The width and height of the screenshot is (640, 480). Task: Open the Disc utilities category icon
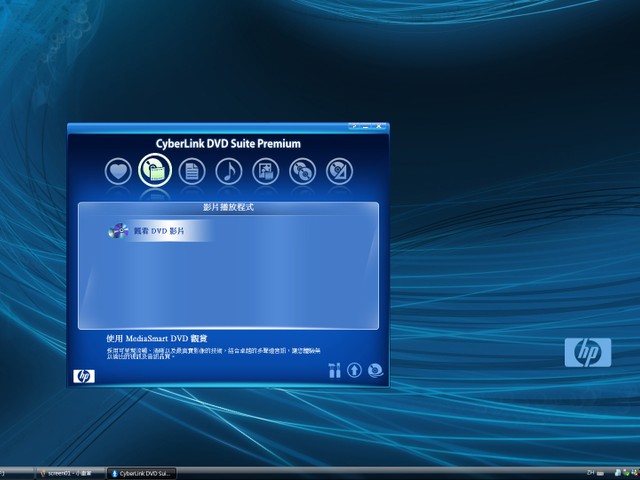click(339, 171)
